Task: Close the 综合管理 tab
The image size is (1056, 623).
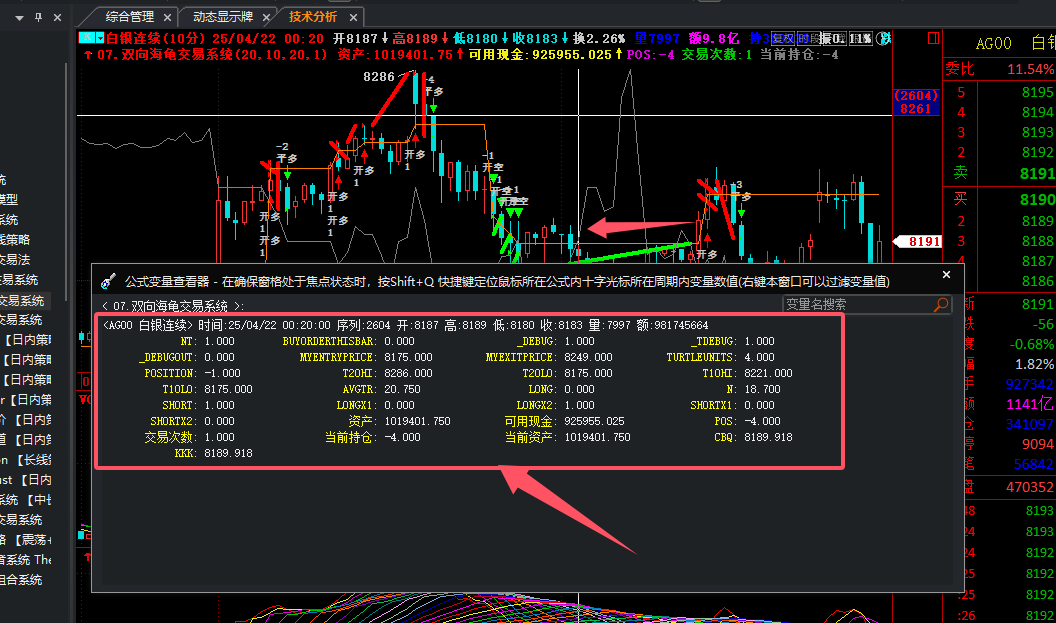Action: (166, 16)
